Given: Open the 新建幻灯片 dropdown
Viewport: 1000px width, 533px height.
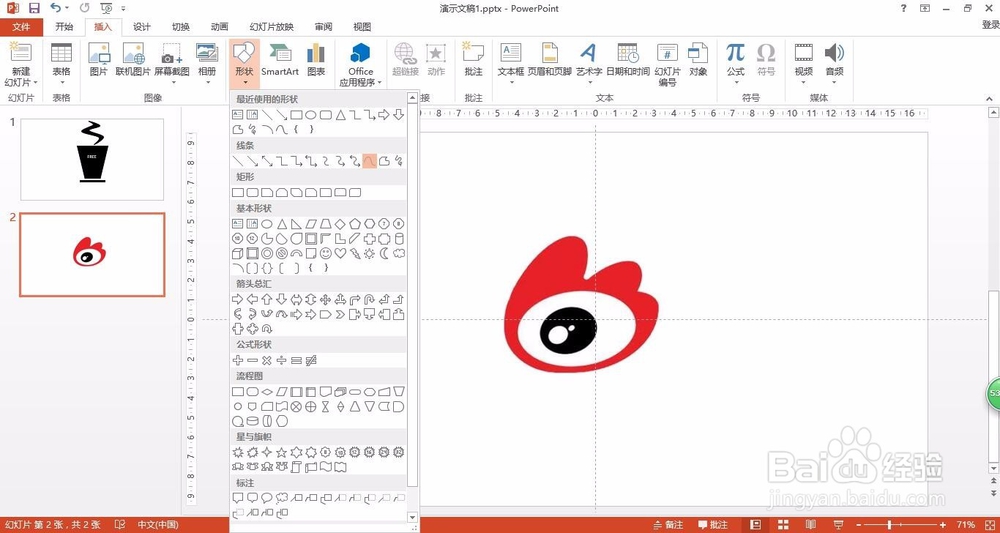Looking at the screenshot, I should (x=21, y=77).
